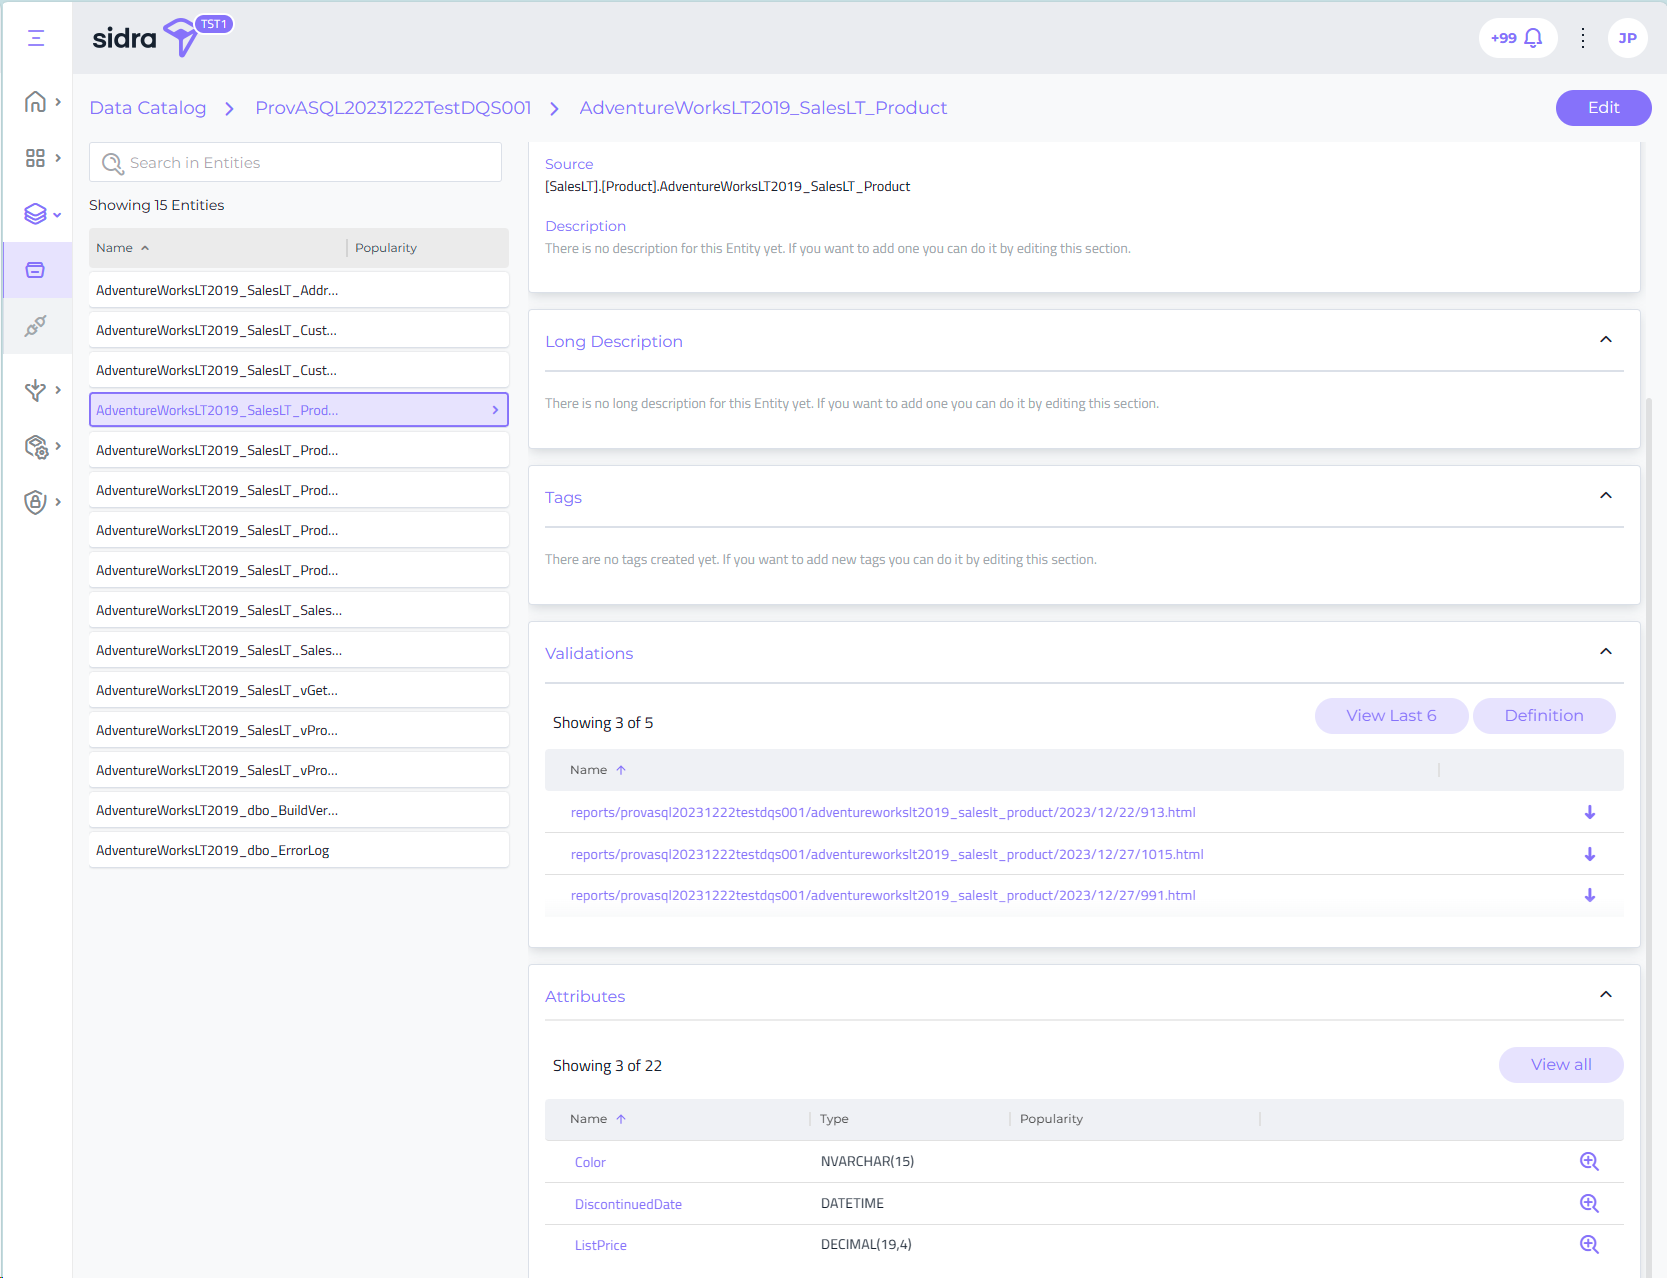
Task: Open the dashboard grid icon in the sidebar
Action: (x=35, y=158)
